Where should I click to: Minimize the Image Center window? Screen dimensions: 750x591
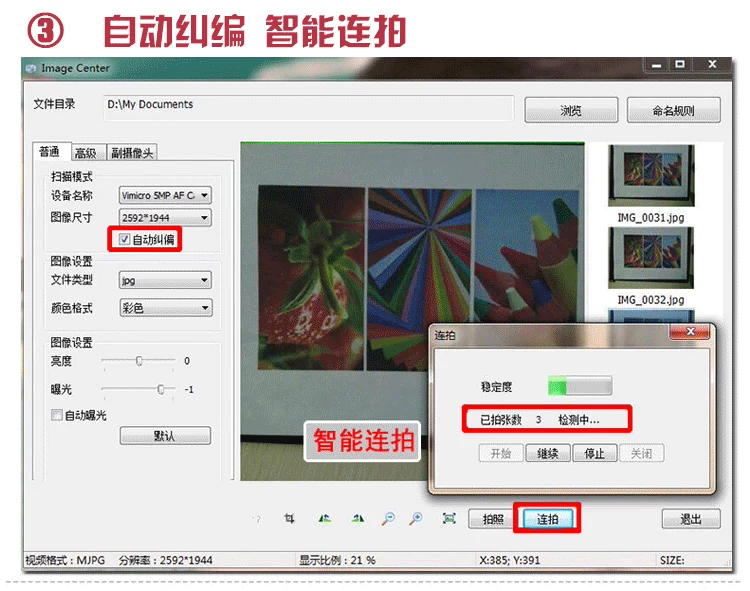[657, 65]
